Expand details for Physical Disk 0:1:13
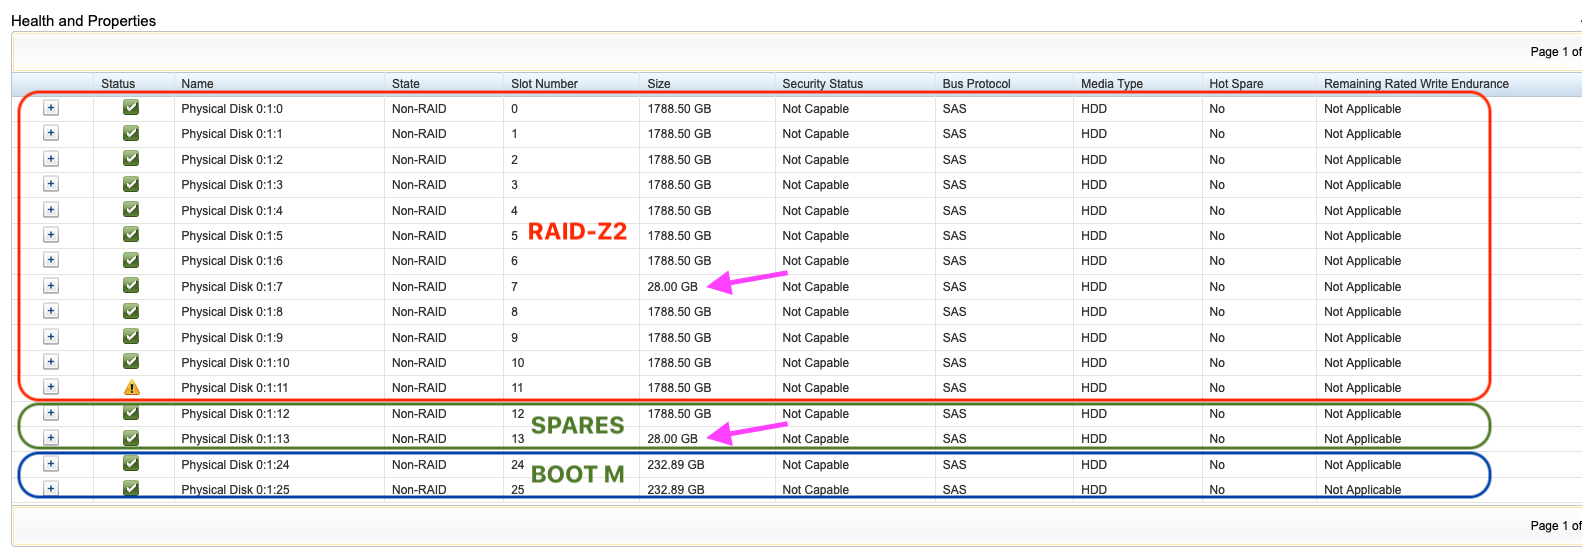Screen dimensions: 1582x548 (51, 438)
